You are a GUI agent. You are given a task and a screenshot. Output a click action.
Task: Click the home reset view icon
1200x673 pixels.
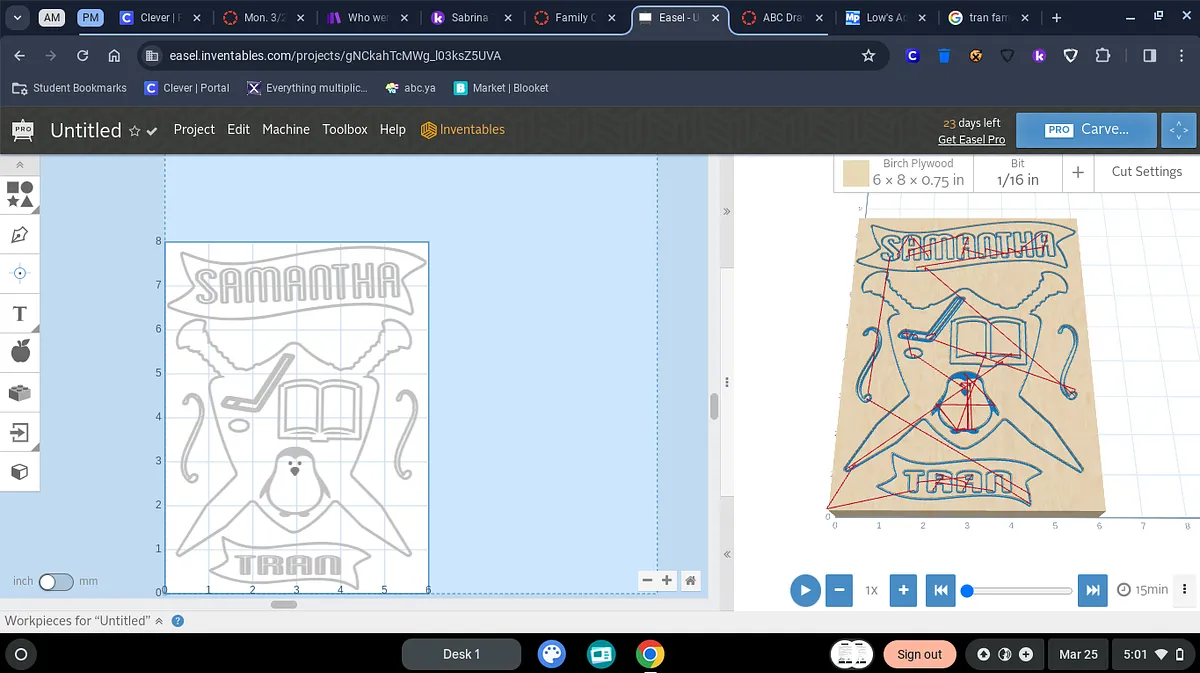(x=690, y=580)
